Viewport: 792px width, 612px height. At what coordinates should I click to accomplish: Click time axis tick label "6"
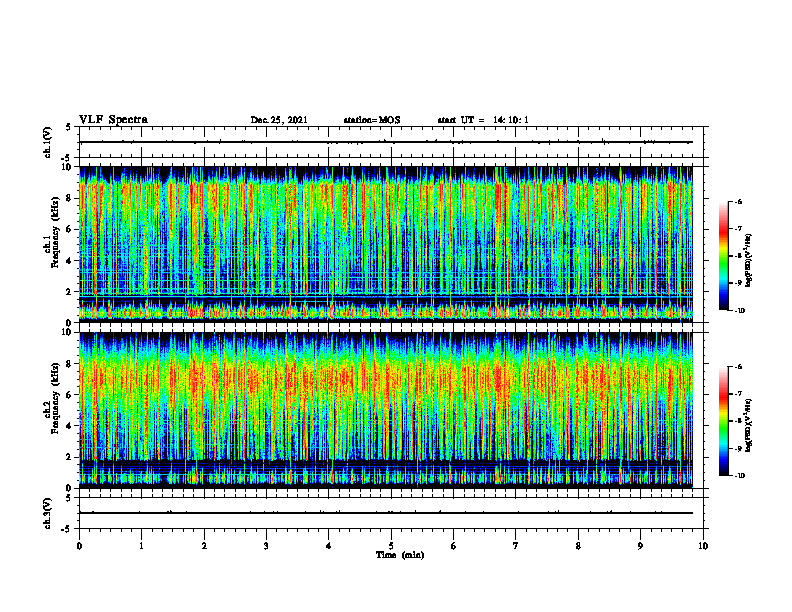pos(454,546)
